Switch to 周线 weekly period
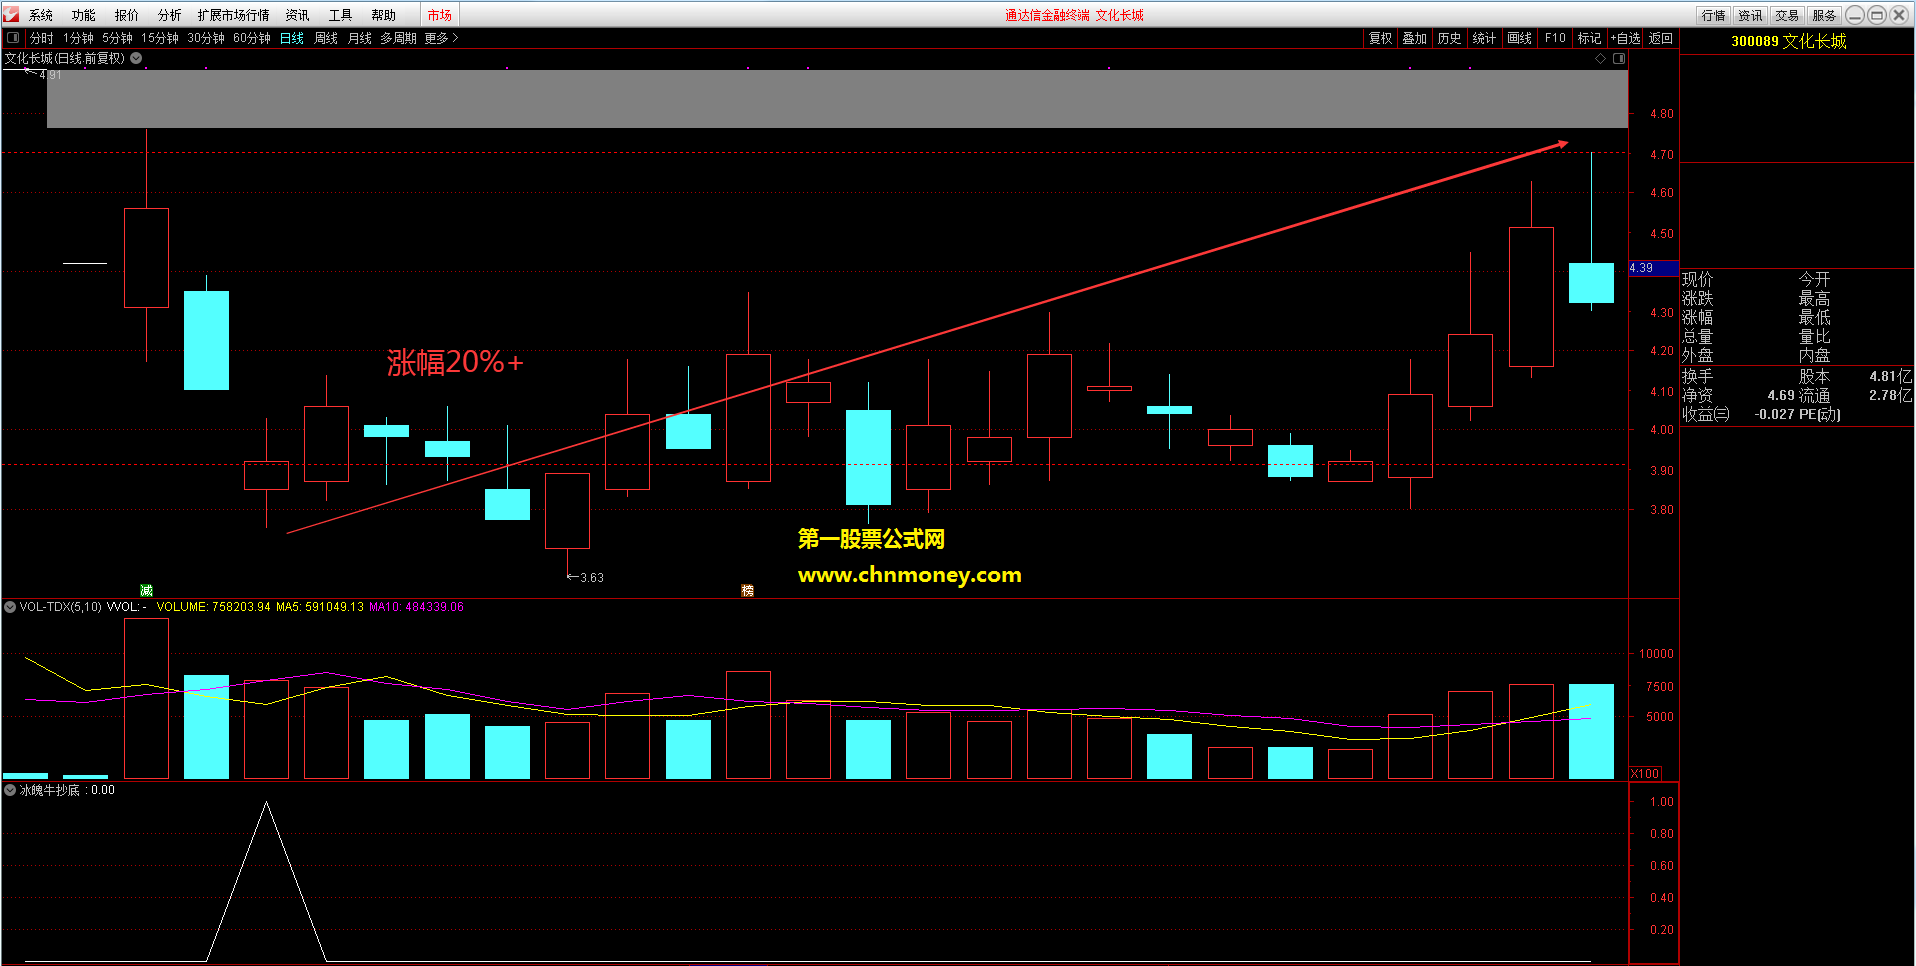 point(326,38)
